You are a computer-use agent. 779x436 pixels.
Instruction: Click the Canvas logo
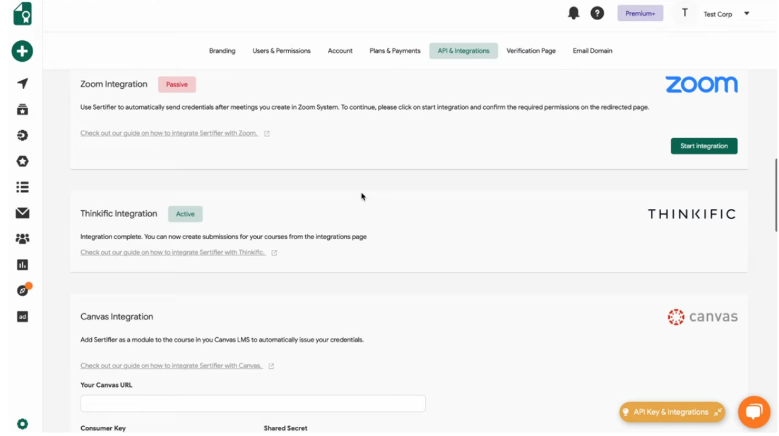coord(702,317)
